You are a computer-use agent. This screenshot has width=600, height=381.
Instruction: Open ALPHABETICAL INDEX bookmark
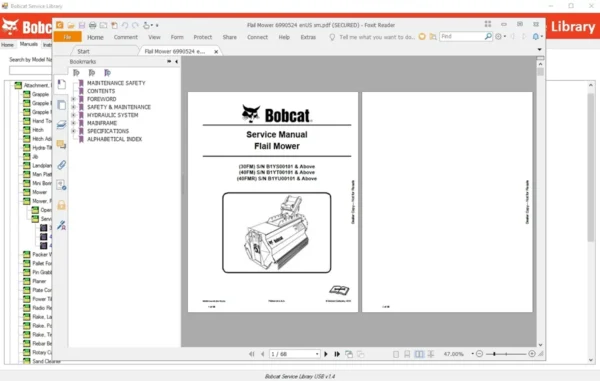pos(114,139)
